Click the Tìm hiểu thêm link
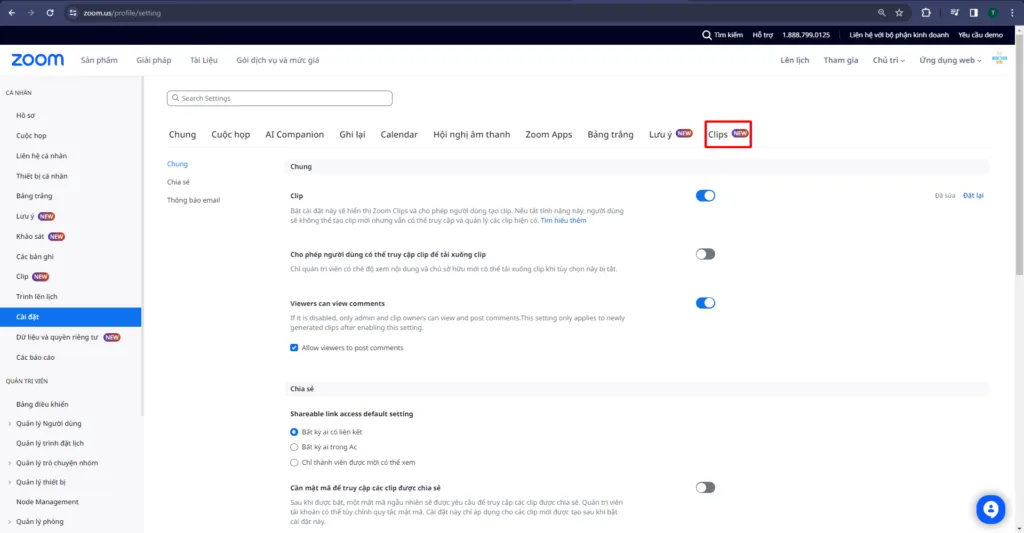1024x533 pixels. point(564,220)
